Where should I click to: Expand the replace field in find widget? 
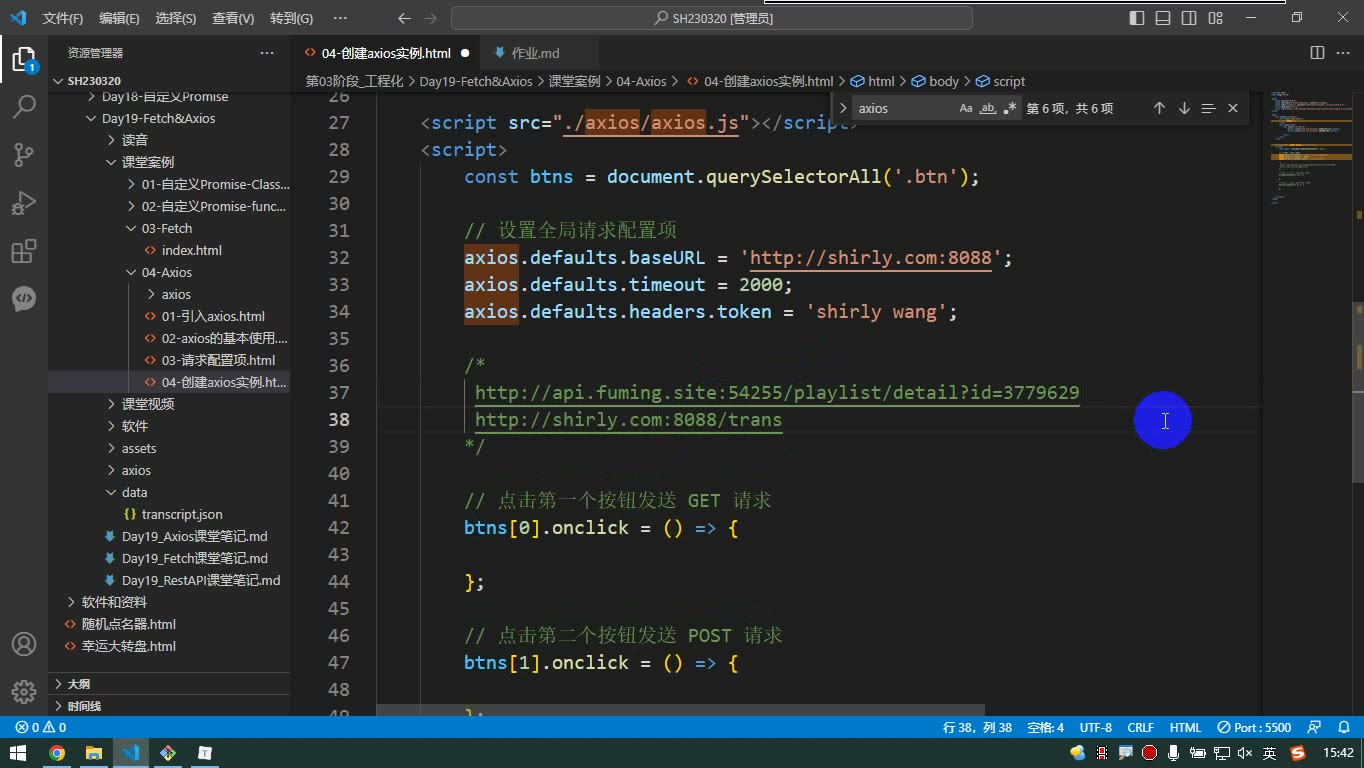point(843,108)
